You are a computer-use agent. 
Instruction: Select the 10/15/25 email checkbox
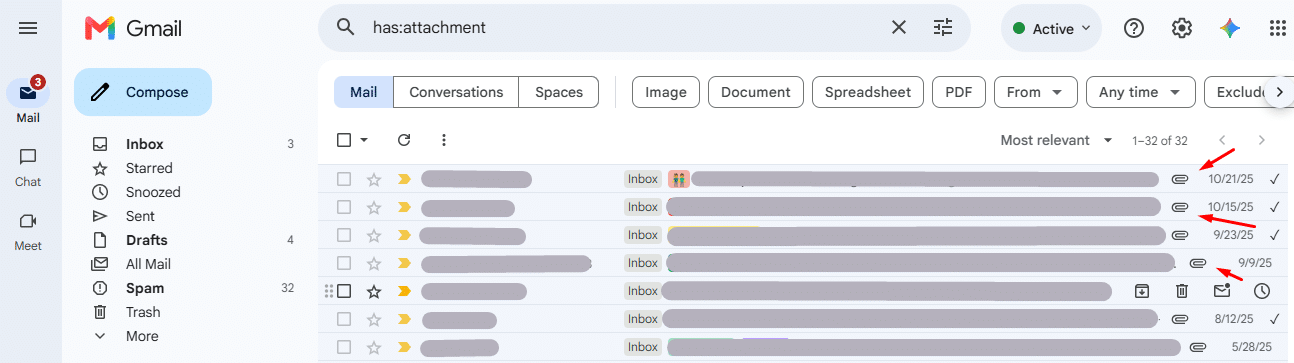tap(344, 207)
